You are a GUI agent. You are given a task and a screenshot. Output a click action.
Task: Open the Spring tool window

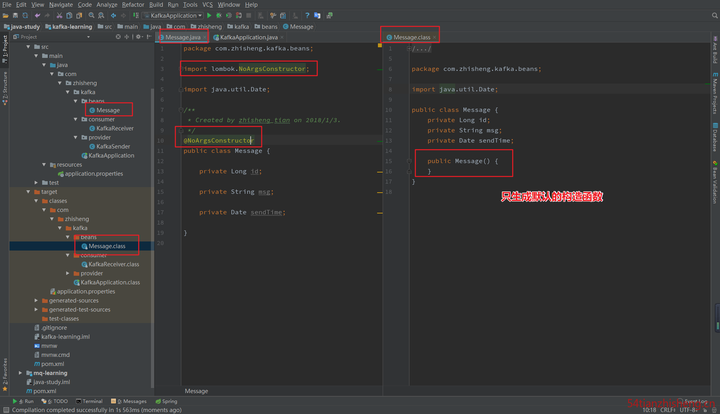[166, 401]
